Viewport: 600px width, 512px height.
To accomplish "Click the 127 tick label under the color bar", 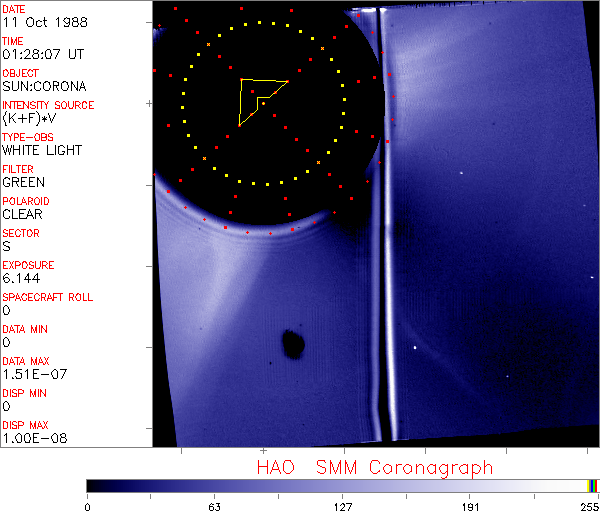I will click(343, 506).
